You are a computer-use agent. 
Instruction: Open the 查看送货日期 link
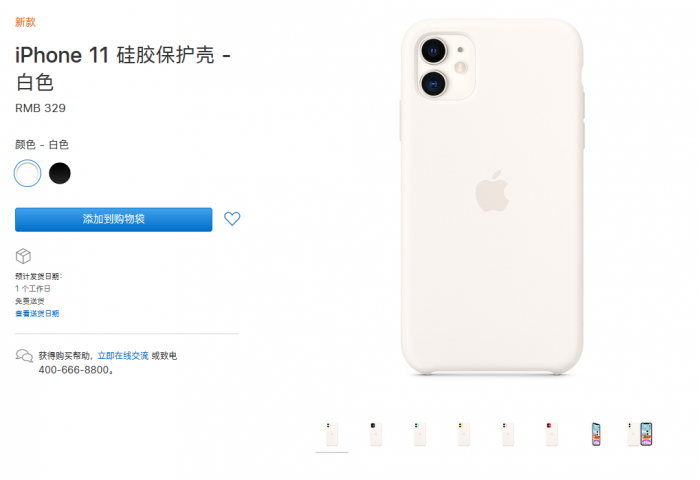tap(37, 313)
